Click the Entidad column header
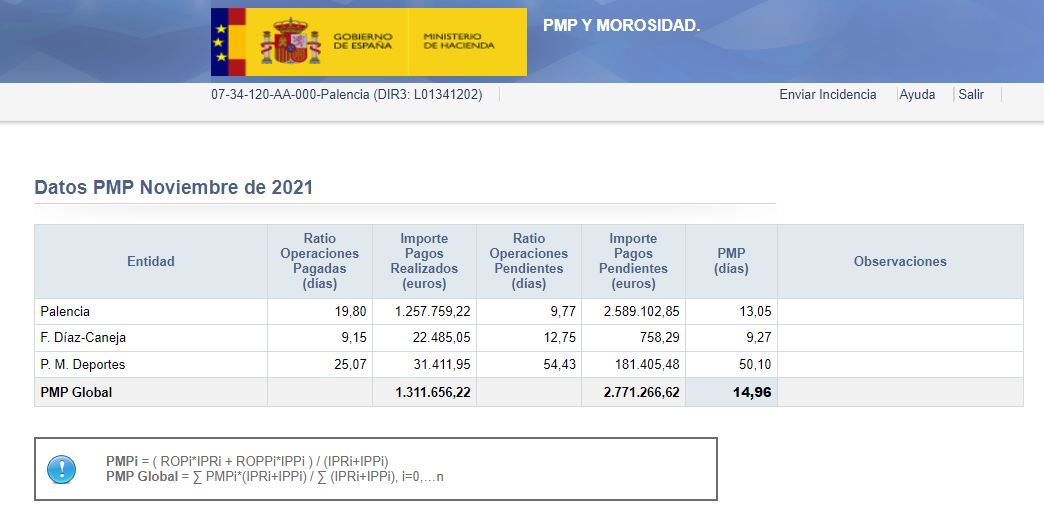This screenshot has width=1044, height=513. tap(151, 262)
